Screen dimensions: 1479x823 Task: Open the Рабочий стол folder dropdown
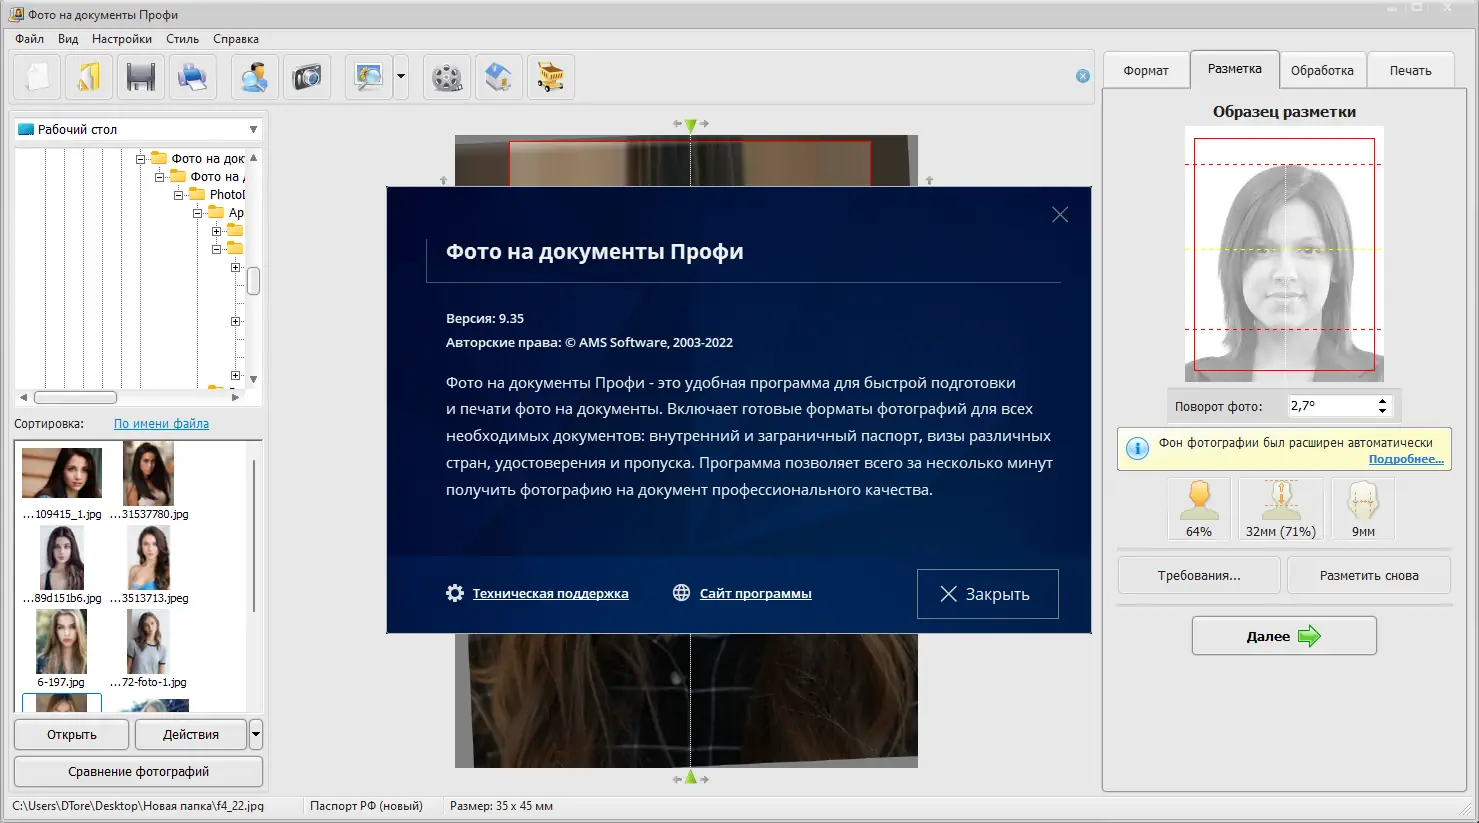pos(253,129)
